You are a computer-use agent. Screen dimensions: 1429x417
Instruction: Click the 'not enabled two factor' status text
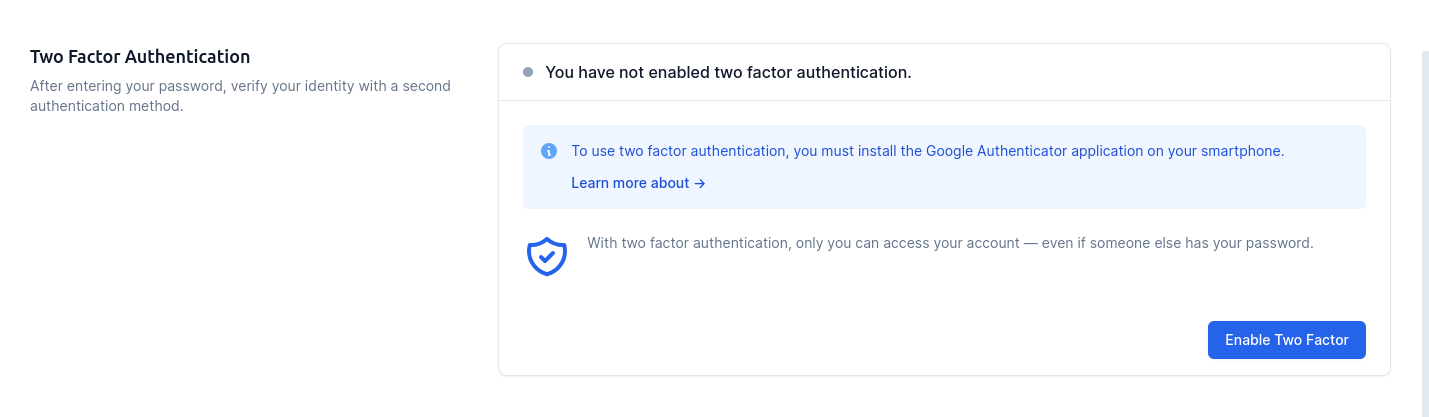(728, 72)
